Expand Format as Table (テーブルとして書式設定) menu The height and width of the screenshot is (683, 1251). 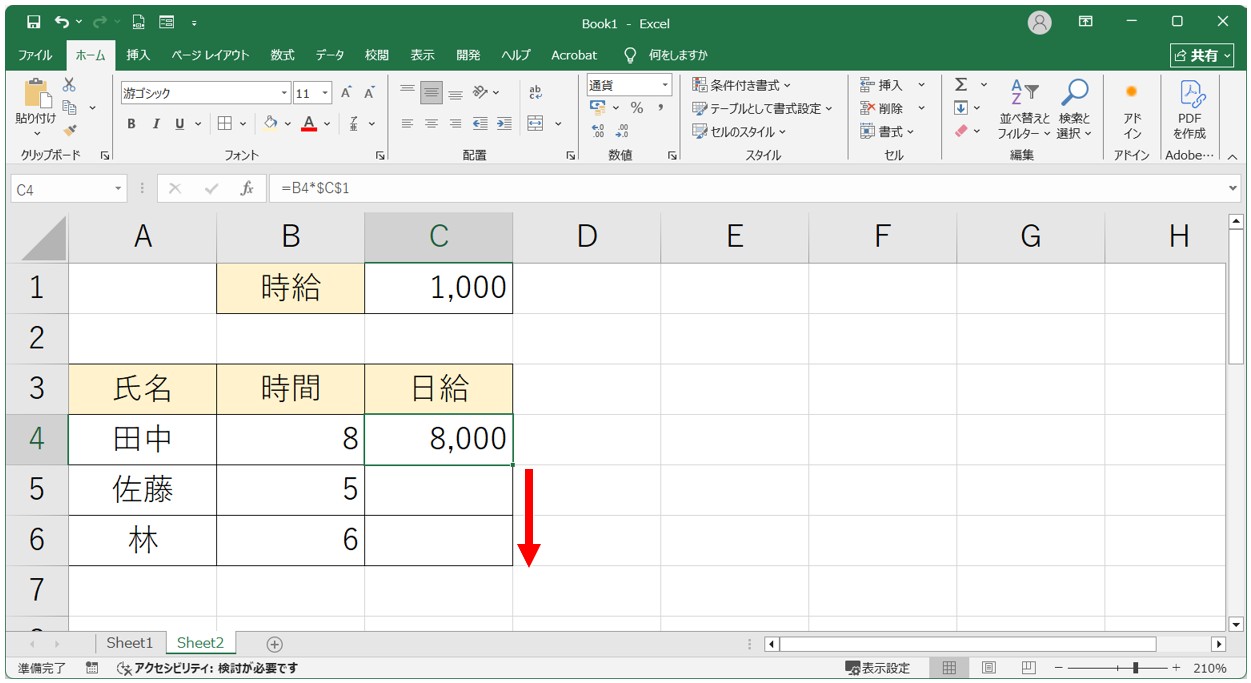(x=763, y=108)
